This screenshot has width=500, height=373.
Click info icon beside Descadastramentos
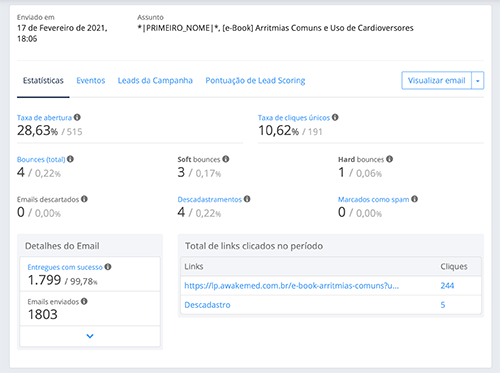tap(247, 199)
